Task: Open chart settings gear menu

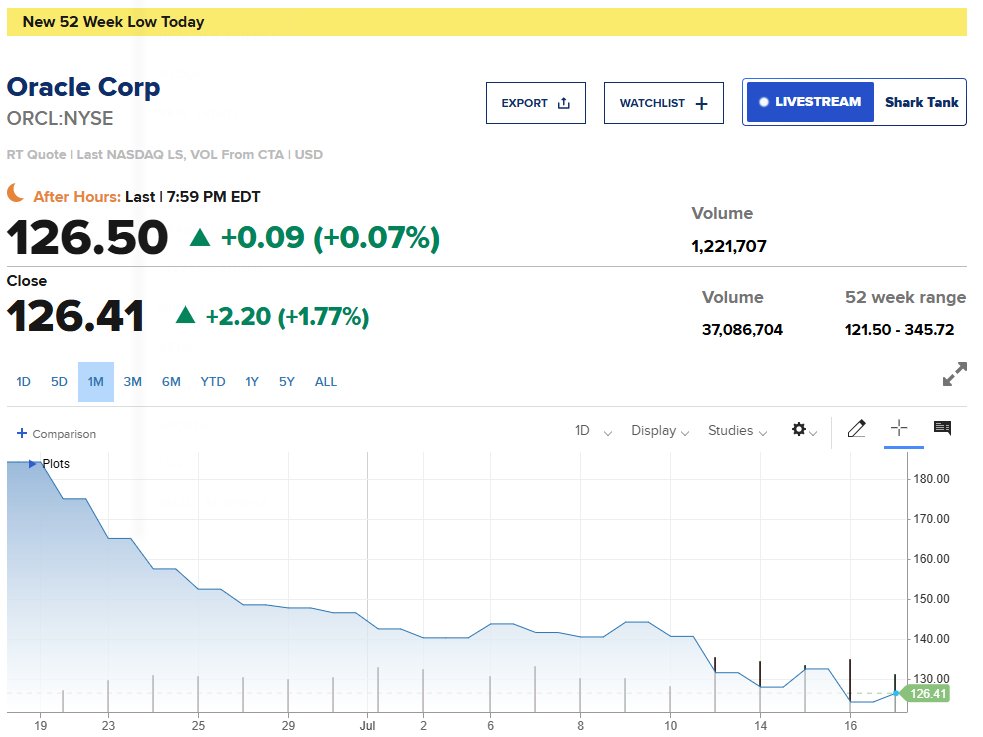Action: pos(803,430)
